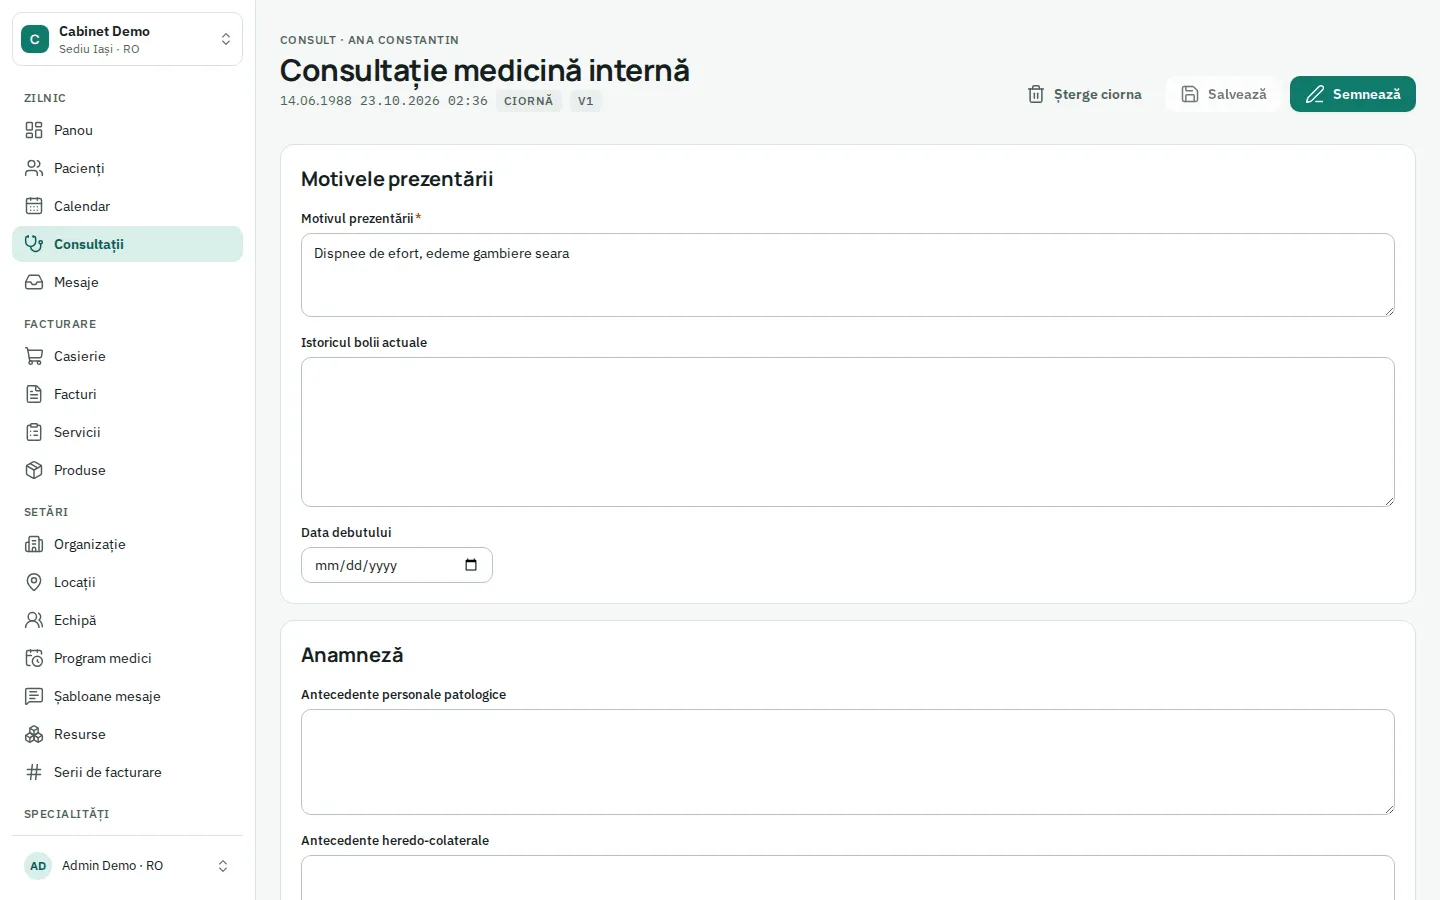This screenshot has height=900, width=1440.
Task: Click the Locații map pin icon
Action: [34, 582]
